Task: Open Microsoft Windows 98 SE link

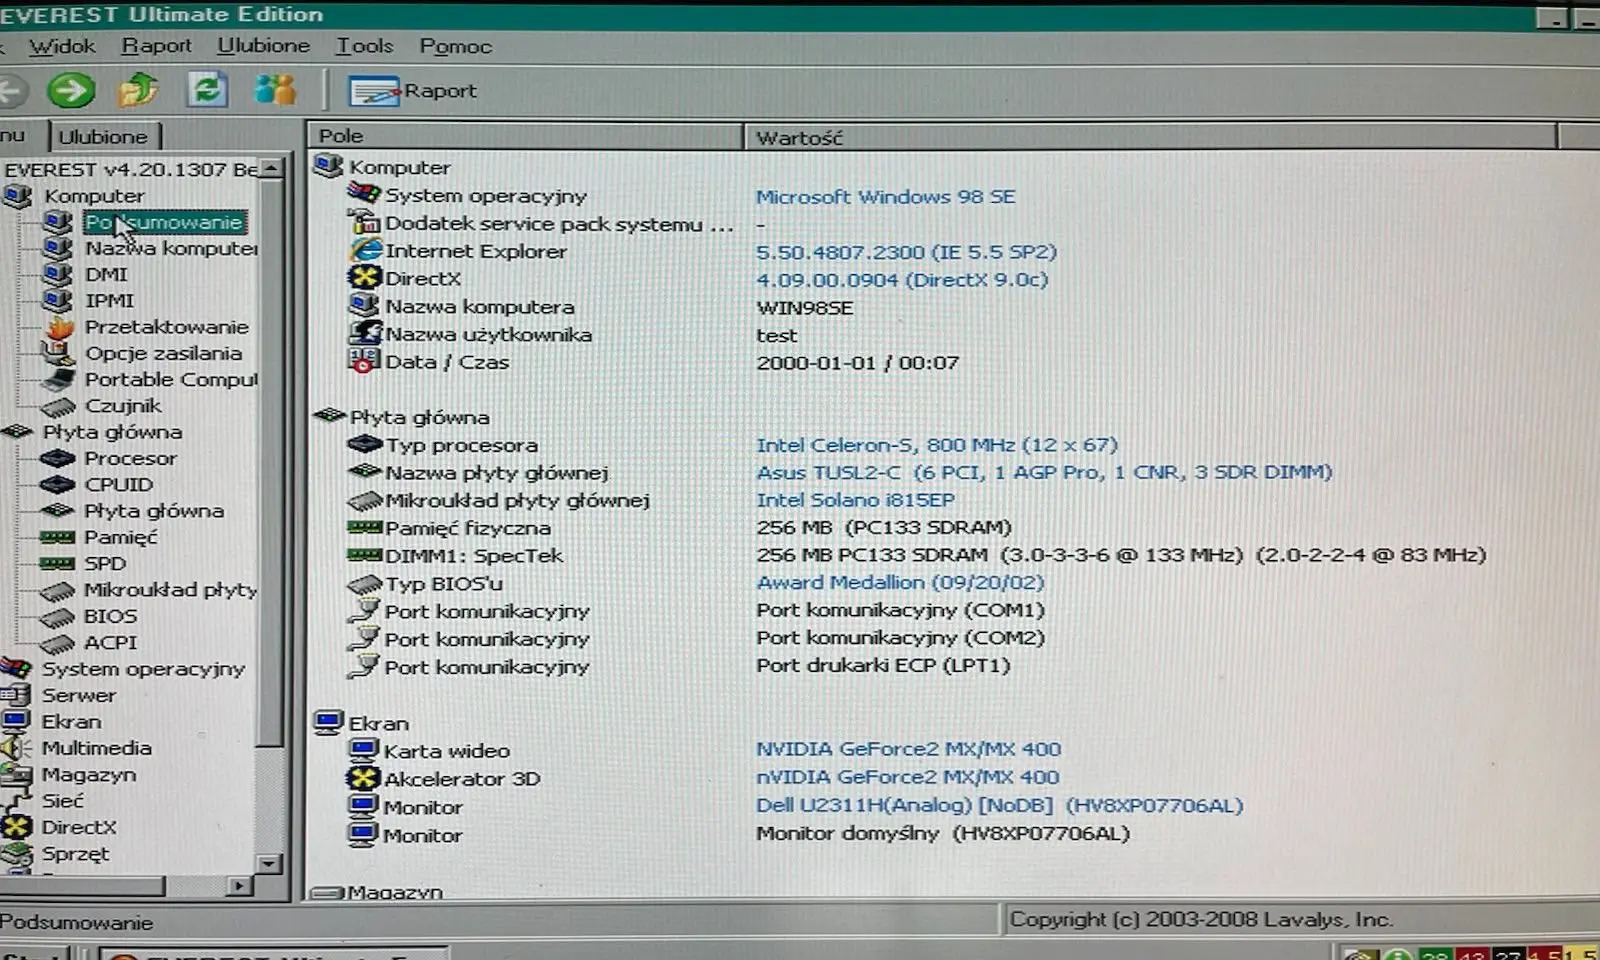Action: (885, 197)
